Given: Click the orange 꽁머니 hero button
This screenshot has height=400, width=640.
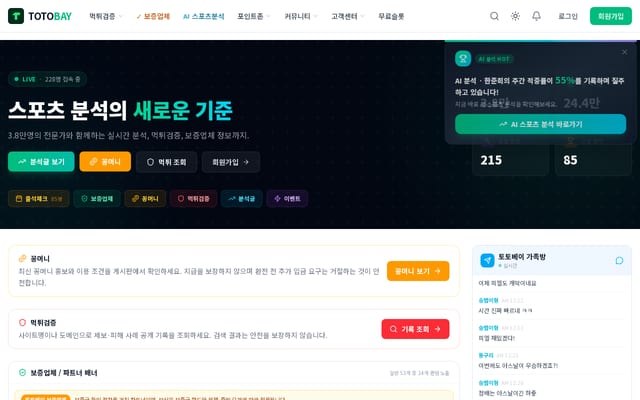Looking at the screenshot, I should (x=105, y=162).
